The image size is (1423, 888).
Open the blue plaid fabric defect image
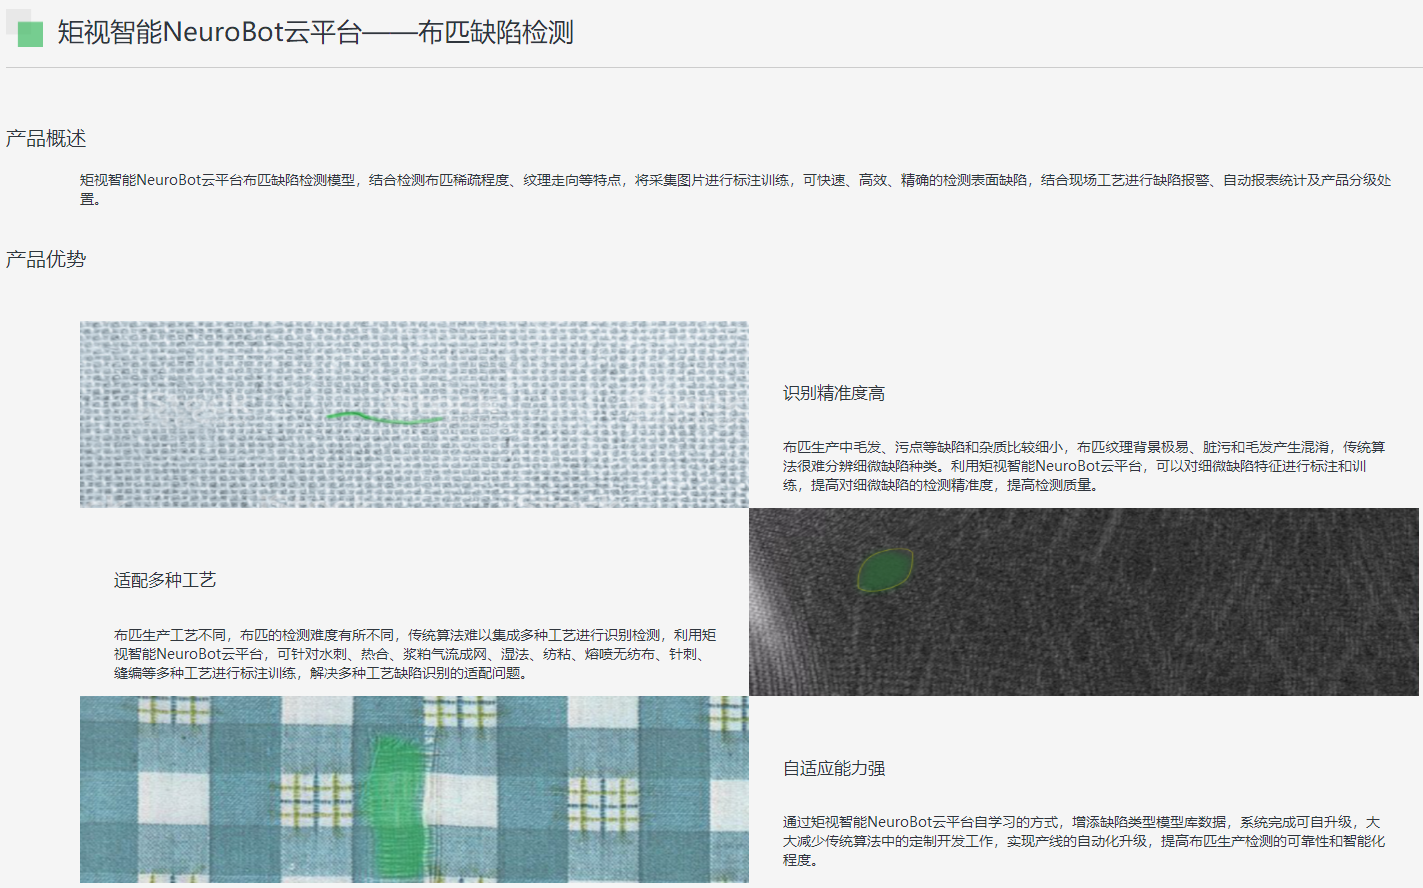tap(414, 789)
